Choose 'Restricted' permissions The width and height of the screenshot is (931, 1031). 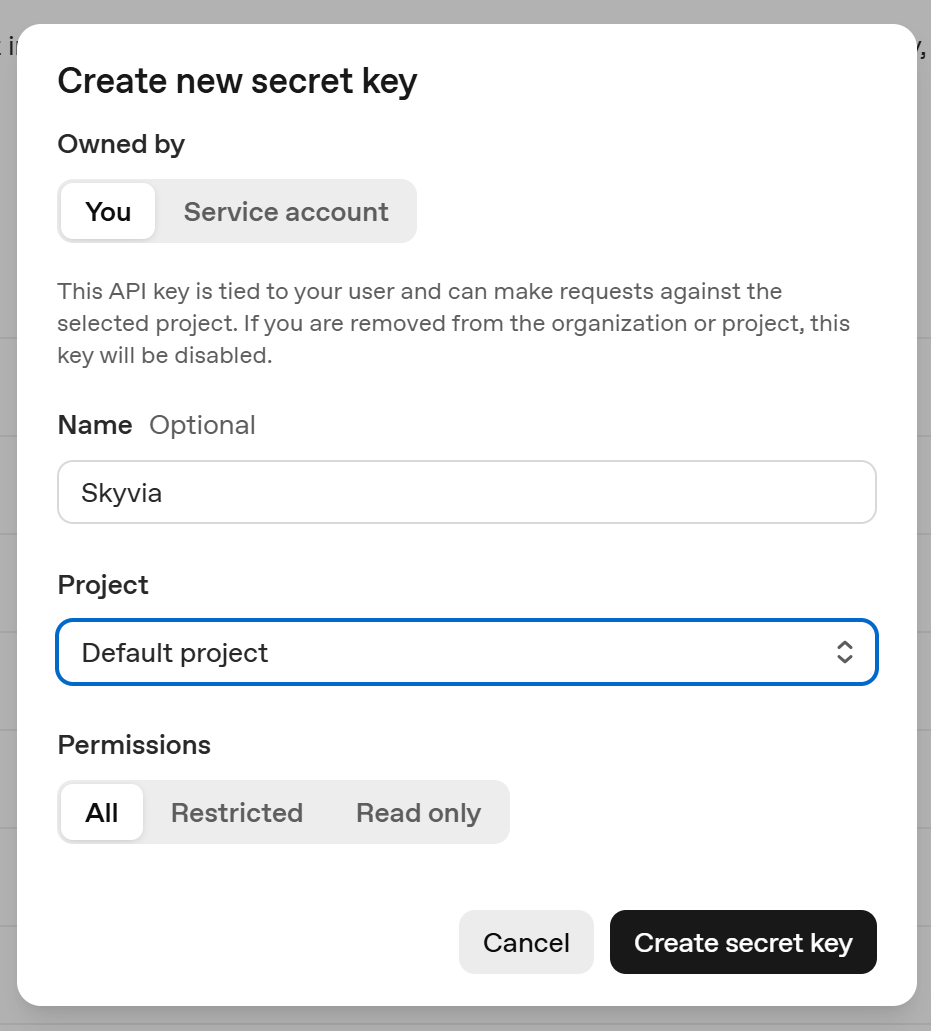point(236,812)
